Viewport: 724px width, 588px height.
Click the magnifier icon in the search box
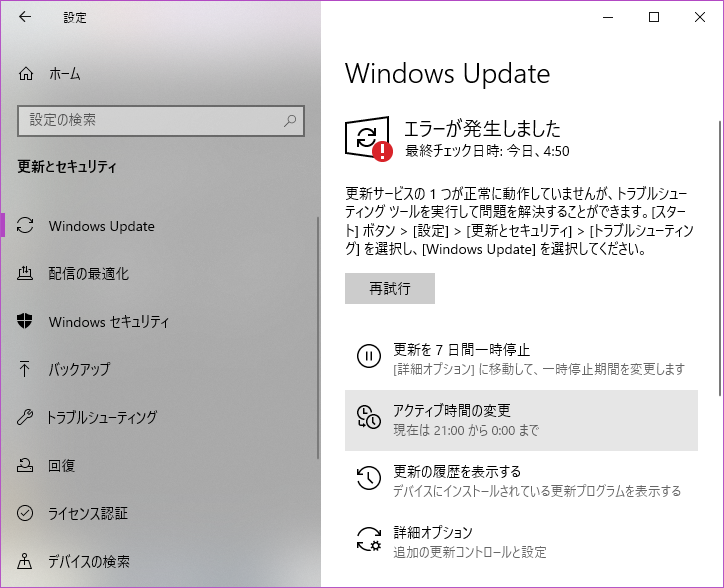point(290,121)
